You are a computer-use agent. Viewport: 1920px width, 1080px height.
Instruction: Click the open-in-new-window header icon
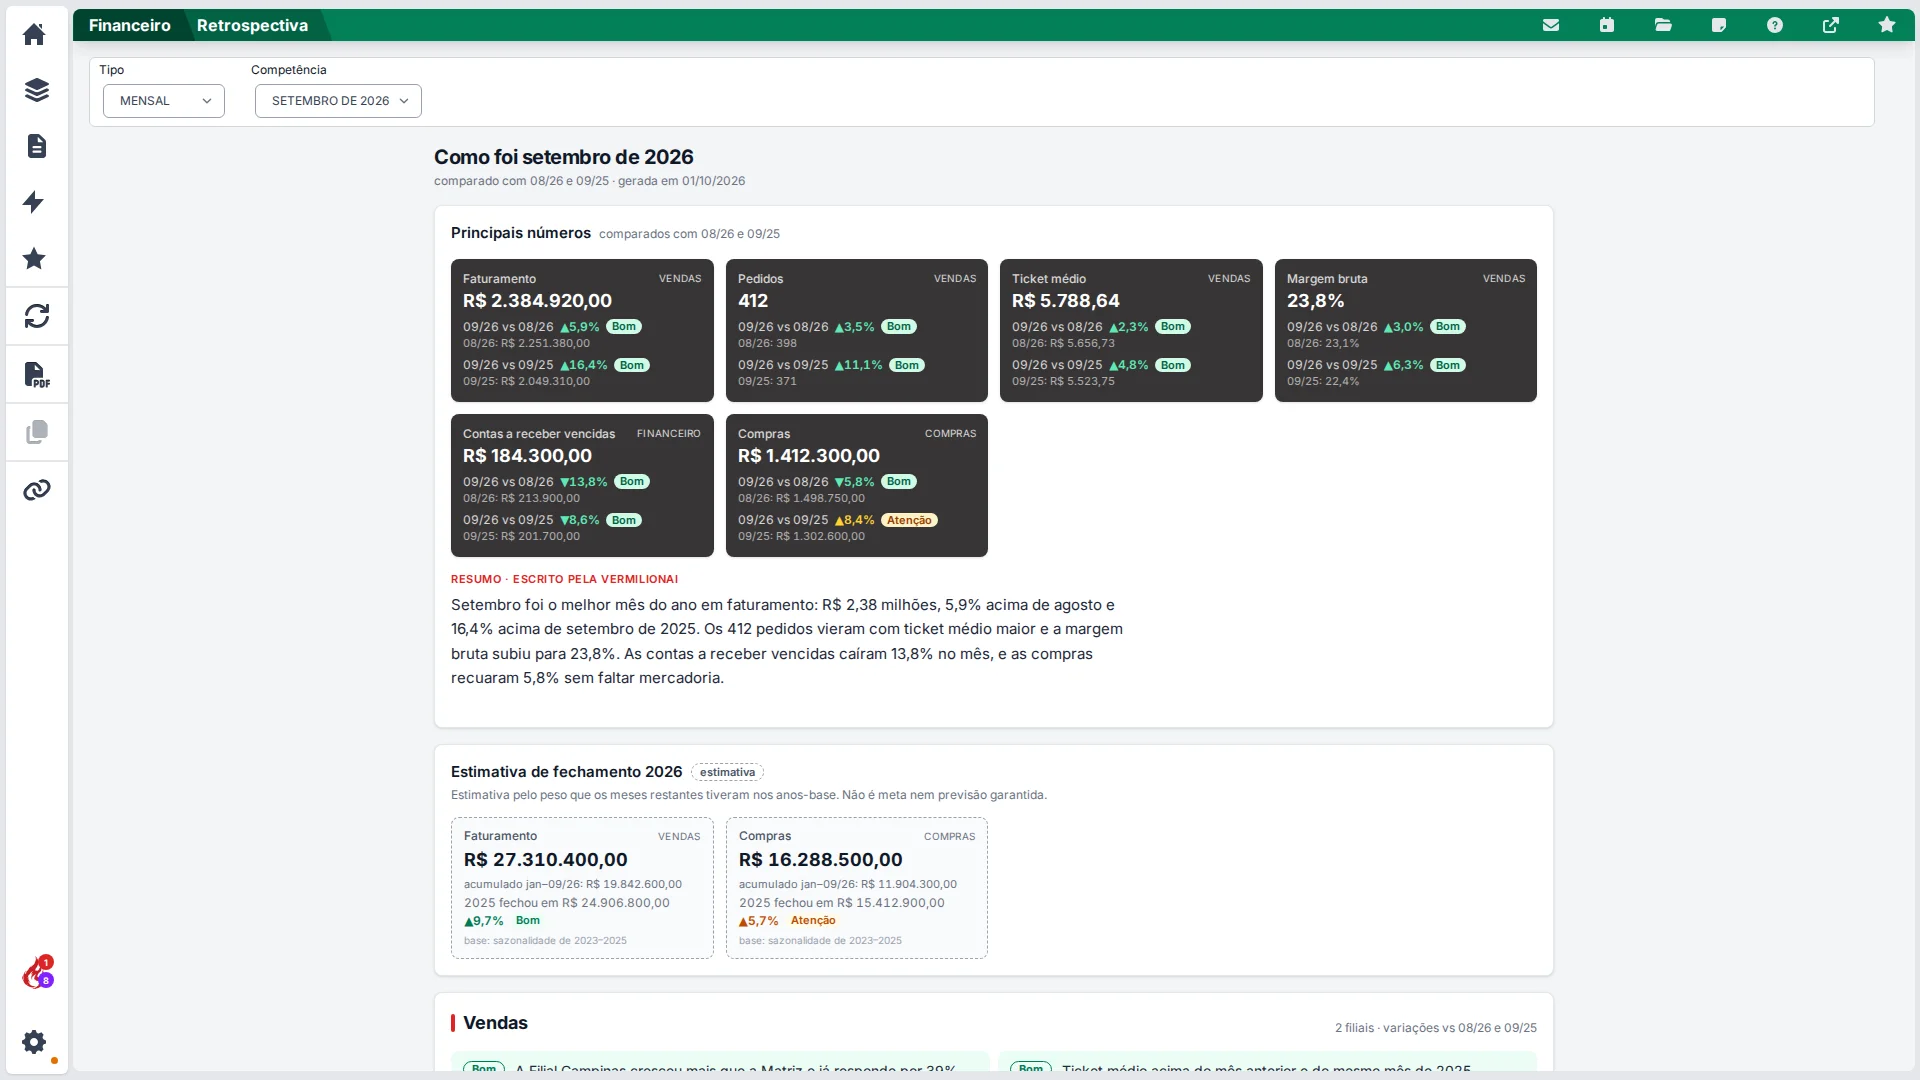point(1831,25)
